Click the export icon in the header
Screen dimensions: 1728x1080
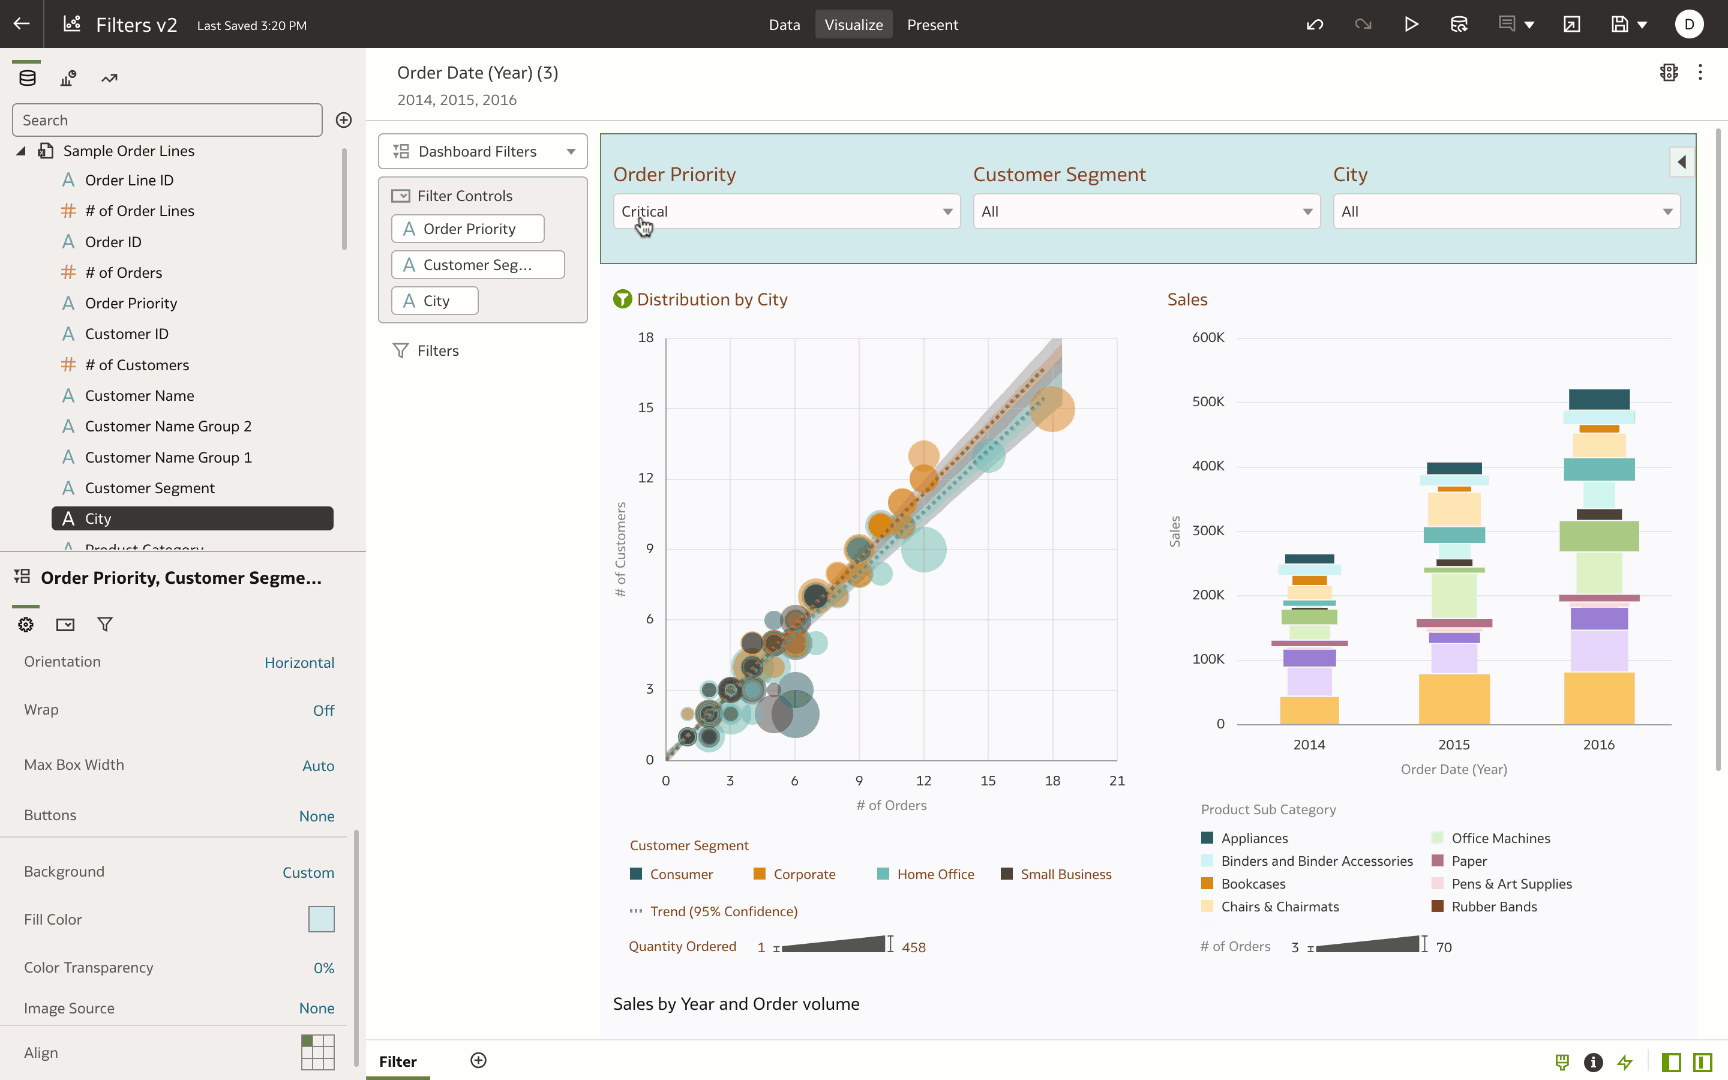1572,24
